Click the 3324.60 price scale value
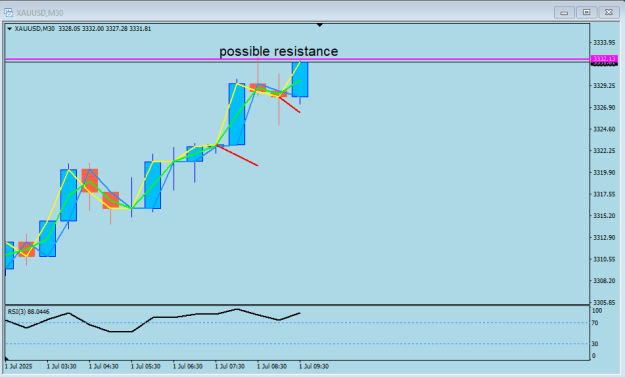The height and width of the screenshot is (377, 625). pos(604,129)
